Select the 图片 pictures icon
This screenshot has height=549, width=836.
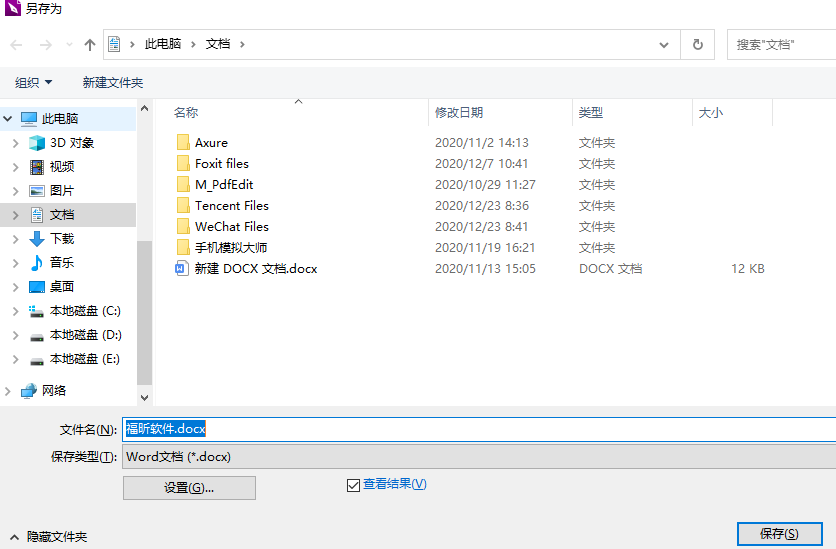click(x=37, y=191)
